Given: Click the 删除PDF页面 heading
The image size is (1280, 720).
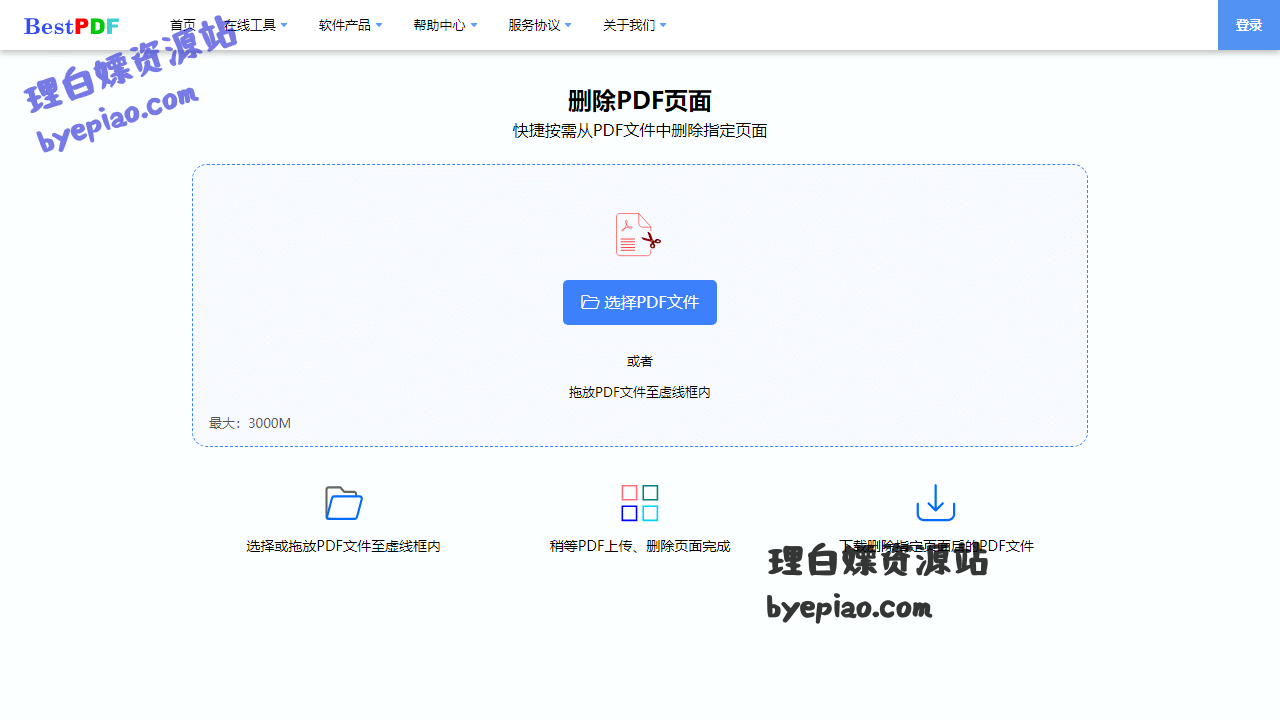Looking at the screenshot, I should (640, 101).
